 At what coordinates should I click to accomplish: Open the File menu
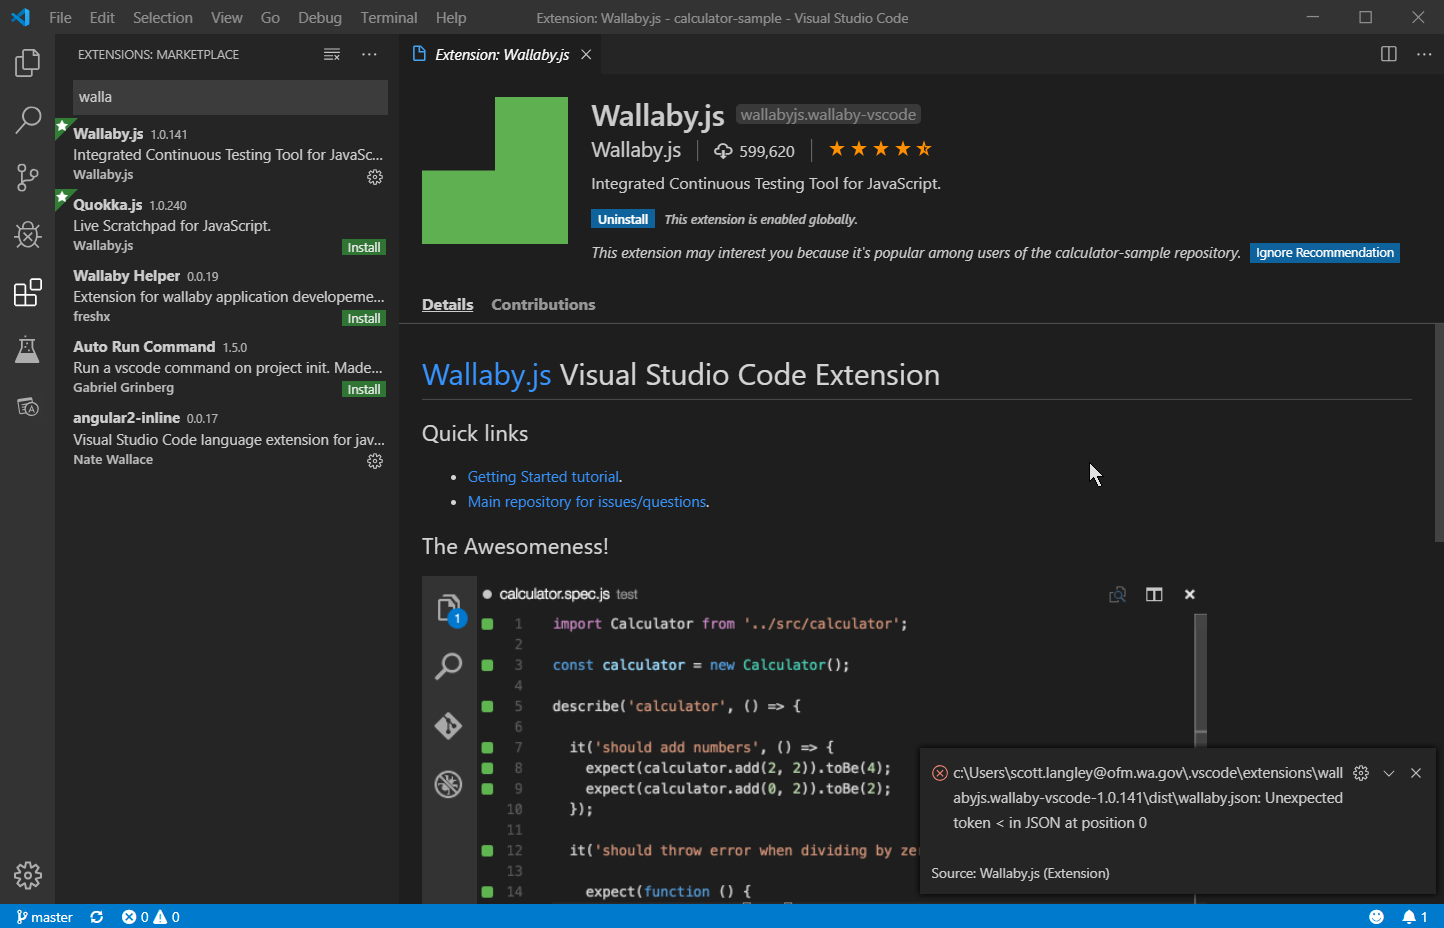pos(60,17)
